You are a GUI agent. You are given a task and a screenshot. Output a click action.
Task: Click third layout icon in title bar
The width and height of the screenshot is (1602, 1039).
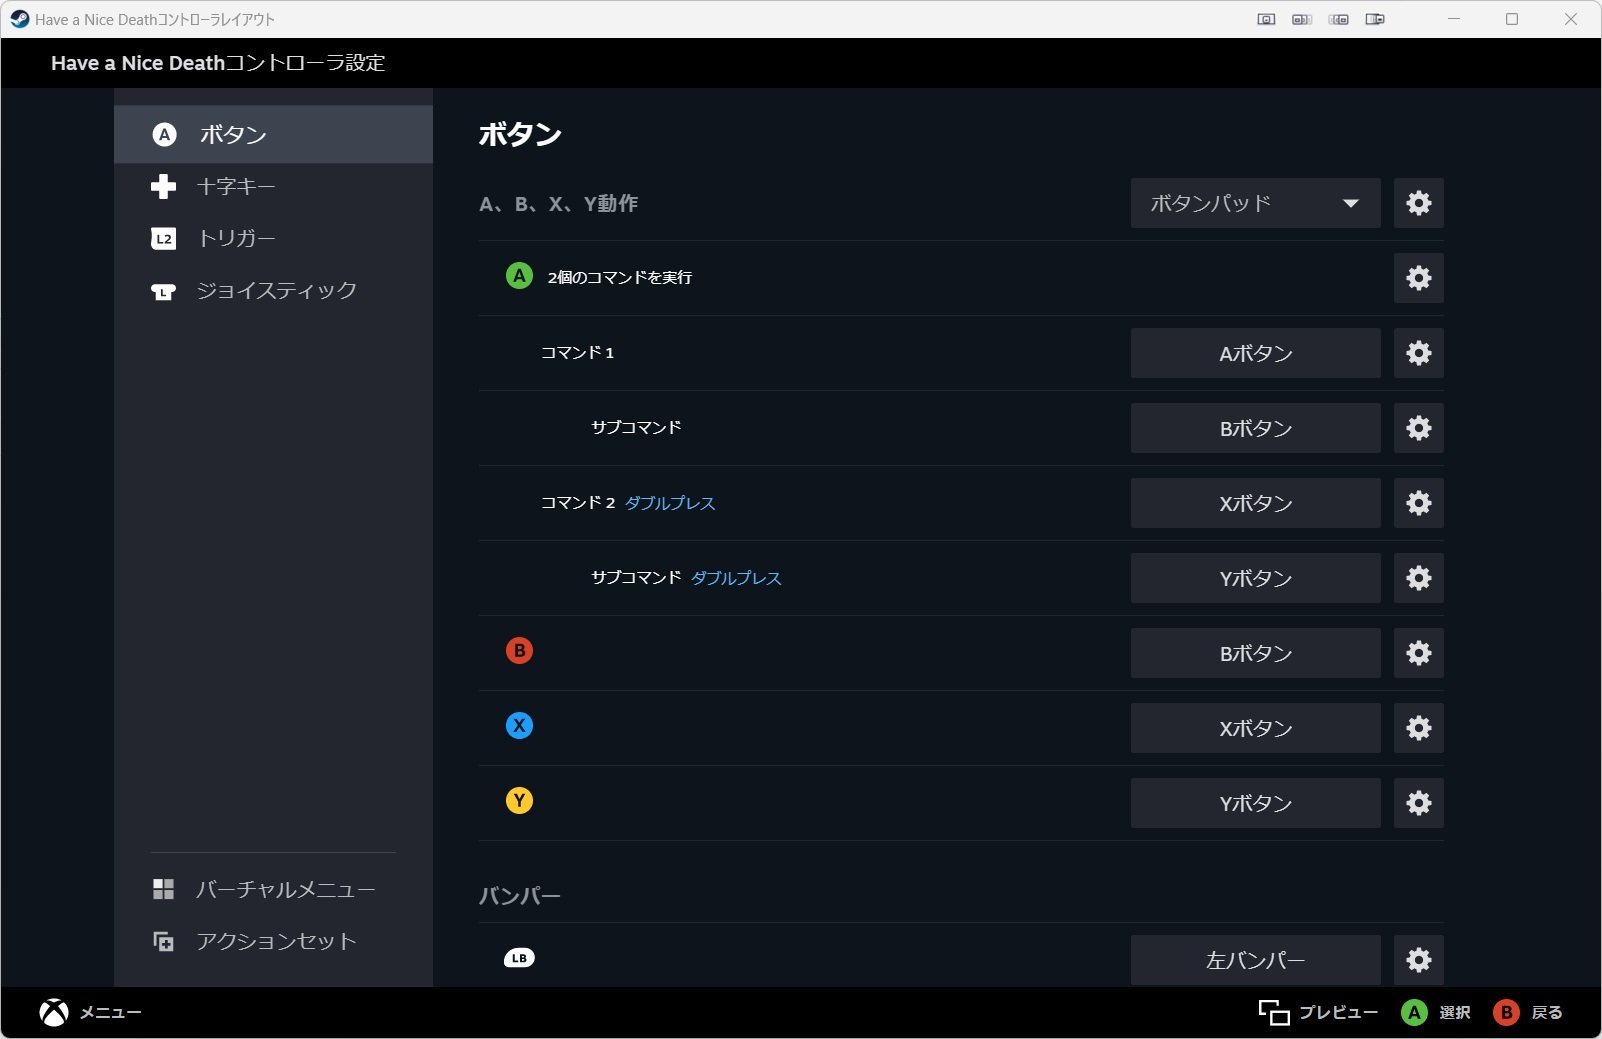tap(1339, 19)
